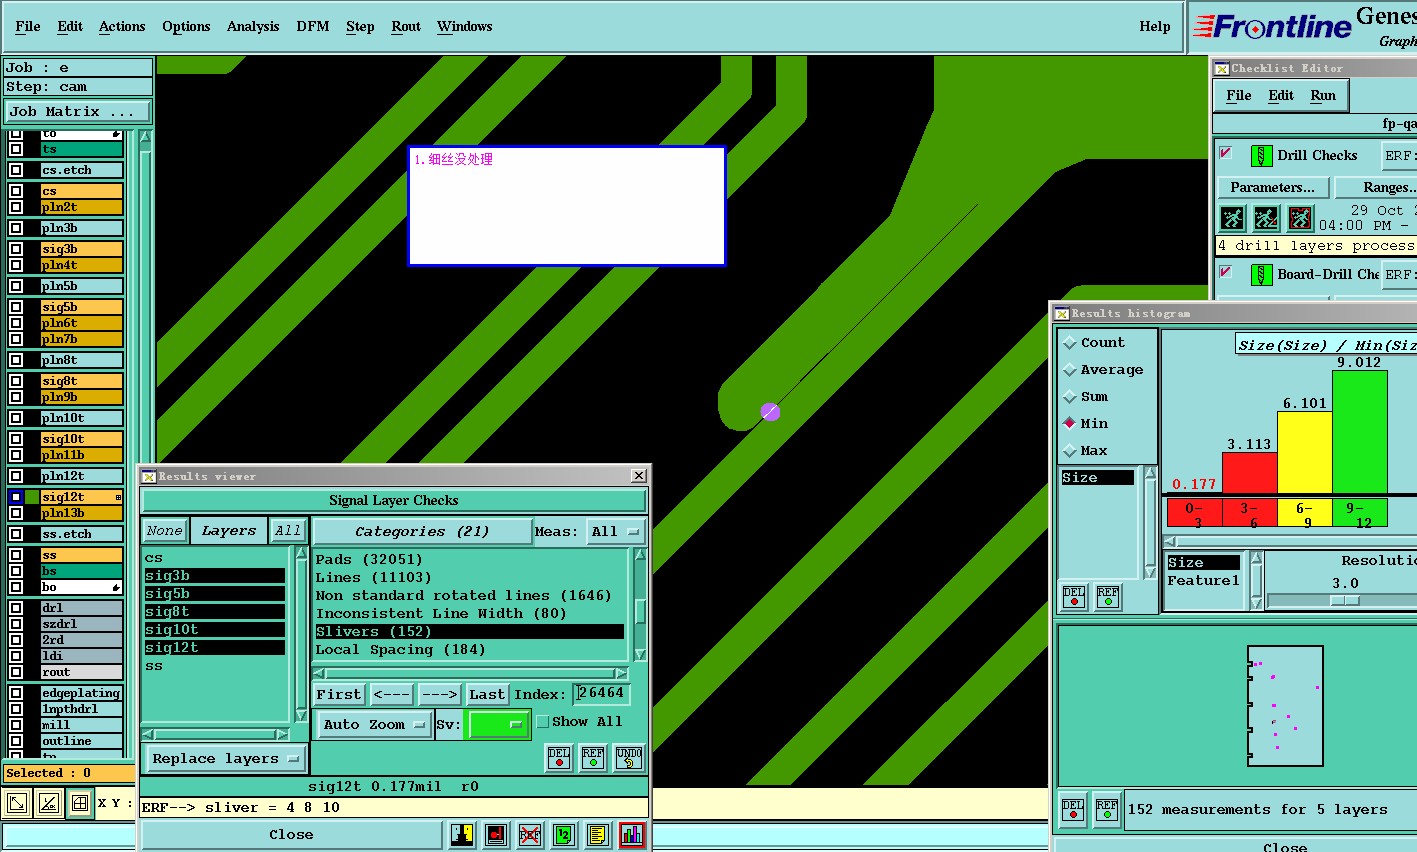Click the grid snap icon in status bar
The width and height of the screenshot is (1417, 852).
coord(80,802)
